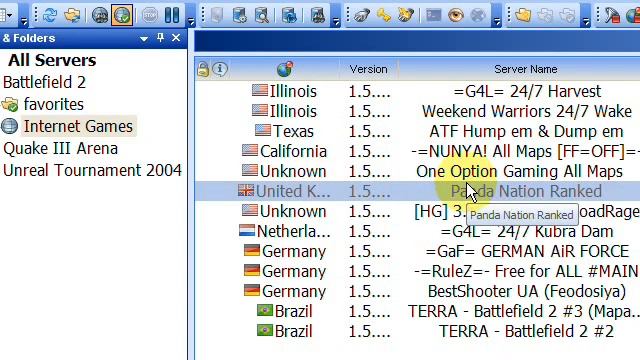Sort servers by Server Name column header

coord(526,69)
